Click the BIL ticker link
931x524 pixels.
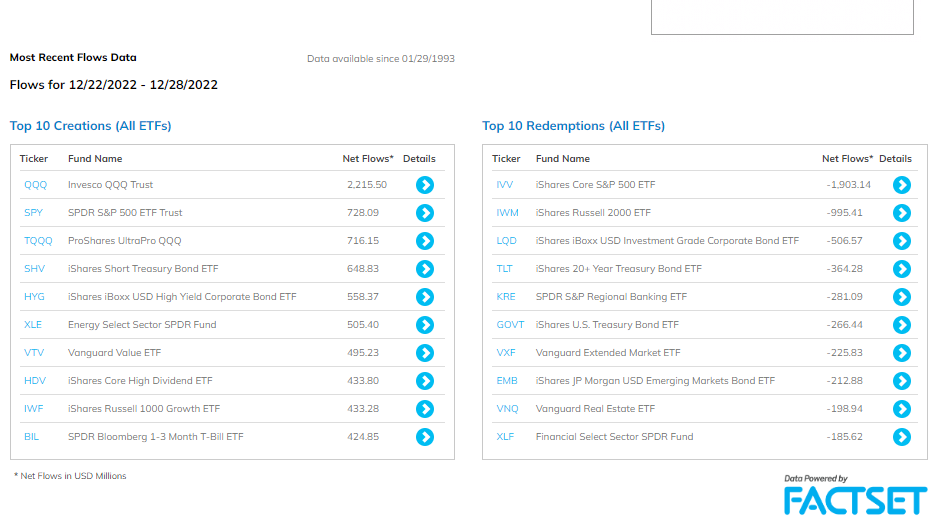point(31,437)
